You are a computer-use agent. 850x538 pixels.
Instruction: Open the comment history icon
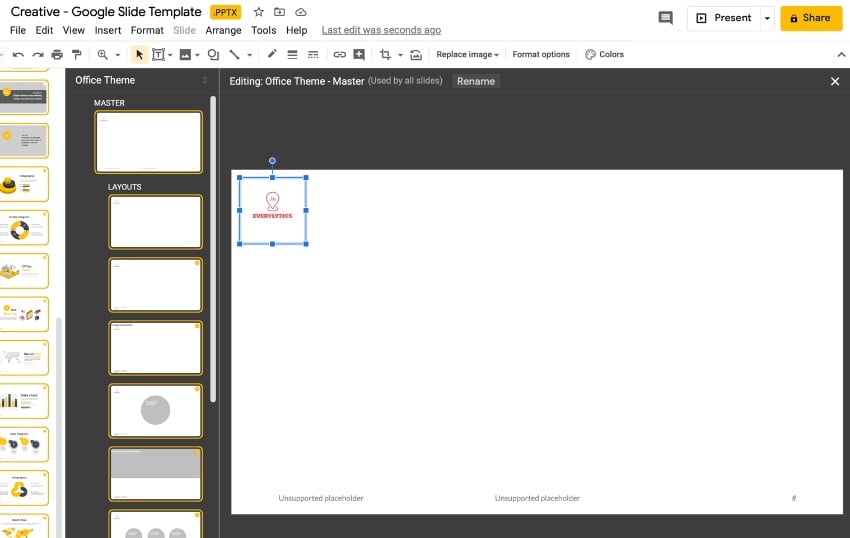coord(666,18)
